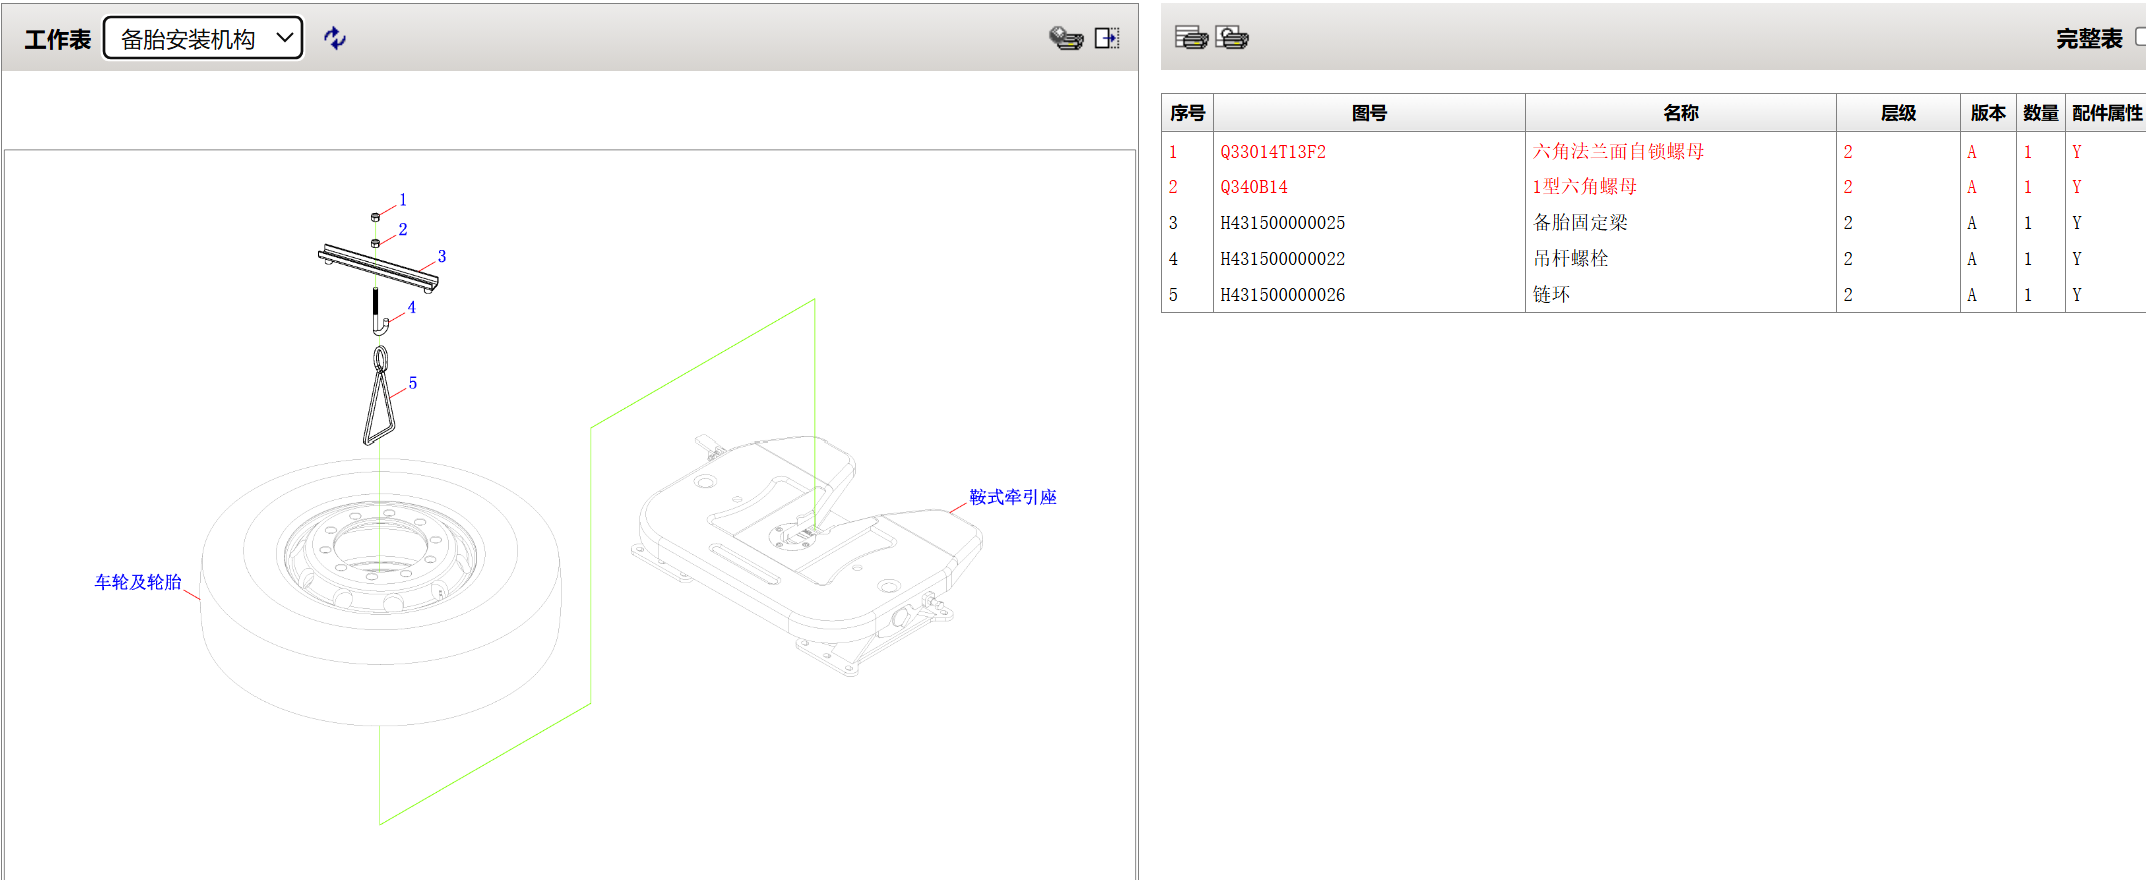The height and width of the screenshot is (880, 2146).
Task: Click callout number 4 beside the hook bolt
Action: pyautogui.click(x=411, y=308)
